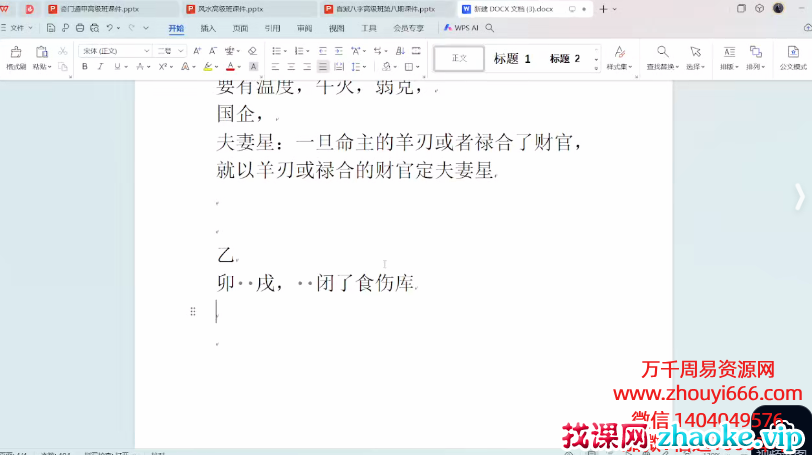The height and width of the screenshot is (455, 812).
Task: Open the font name dropdown 宋体 (正文)
Action: click(115, 50)
